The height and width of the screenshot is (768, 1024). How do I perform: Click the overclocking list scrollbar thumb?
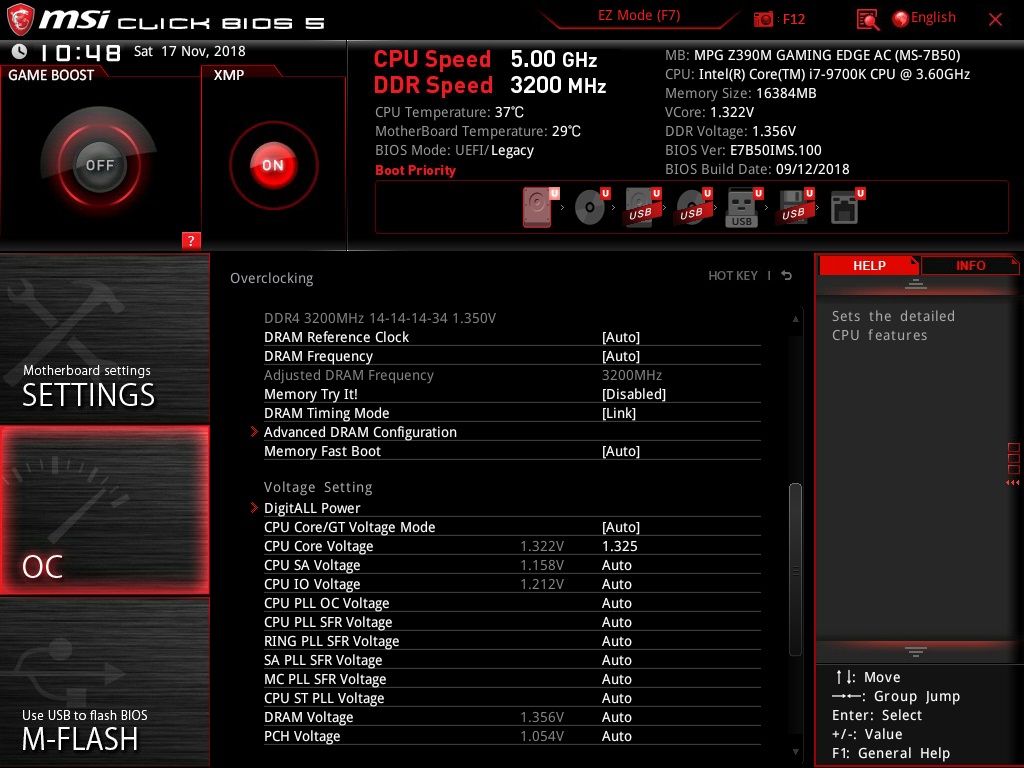click(795, 569)
